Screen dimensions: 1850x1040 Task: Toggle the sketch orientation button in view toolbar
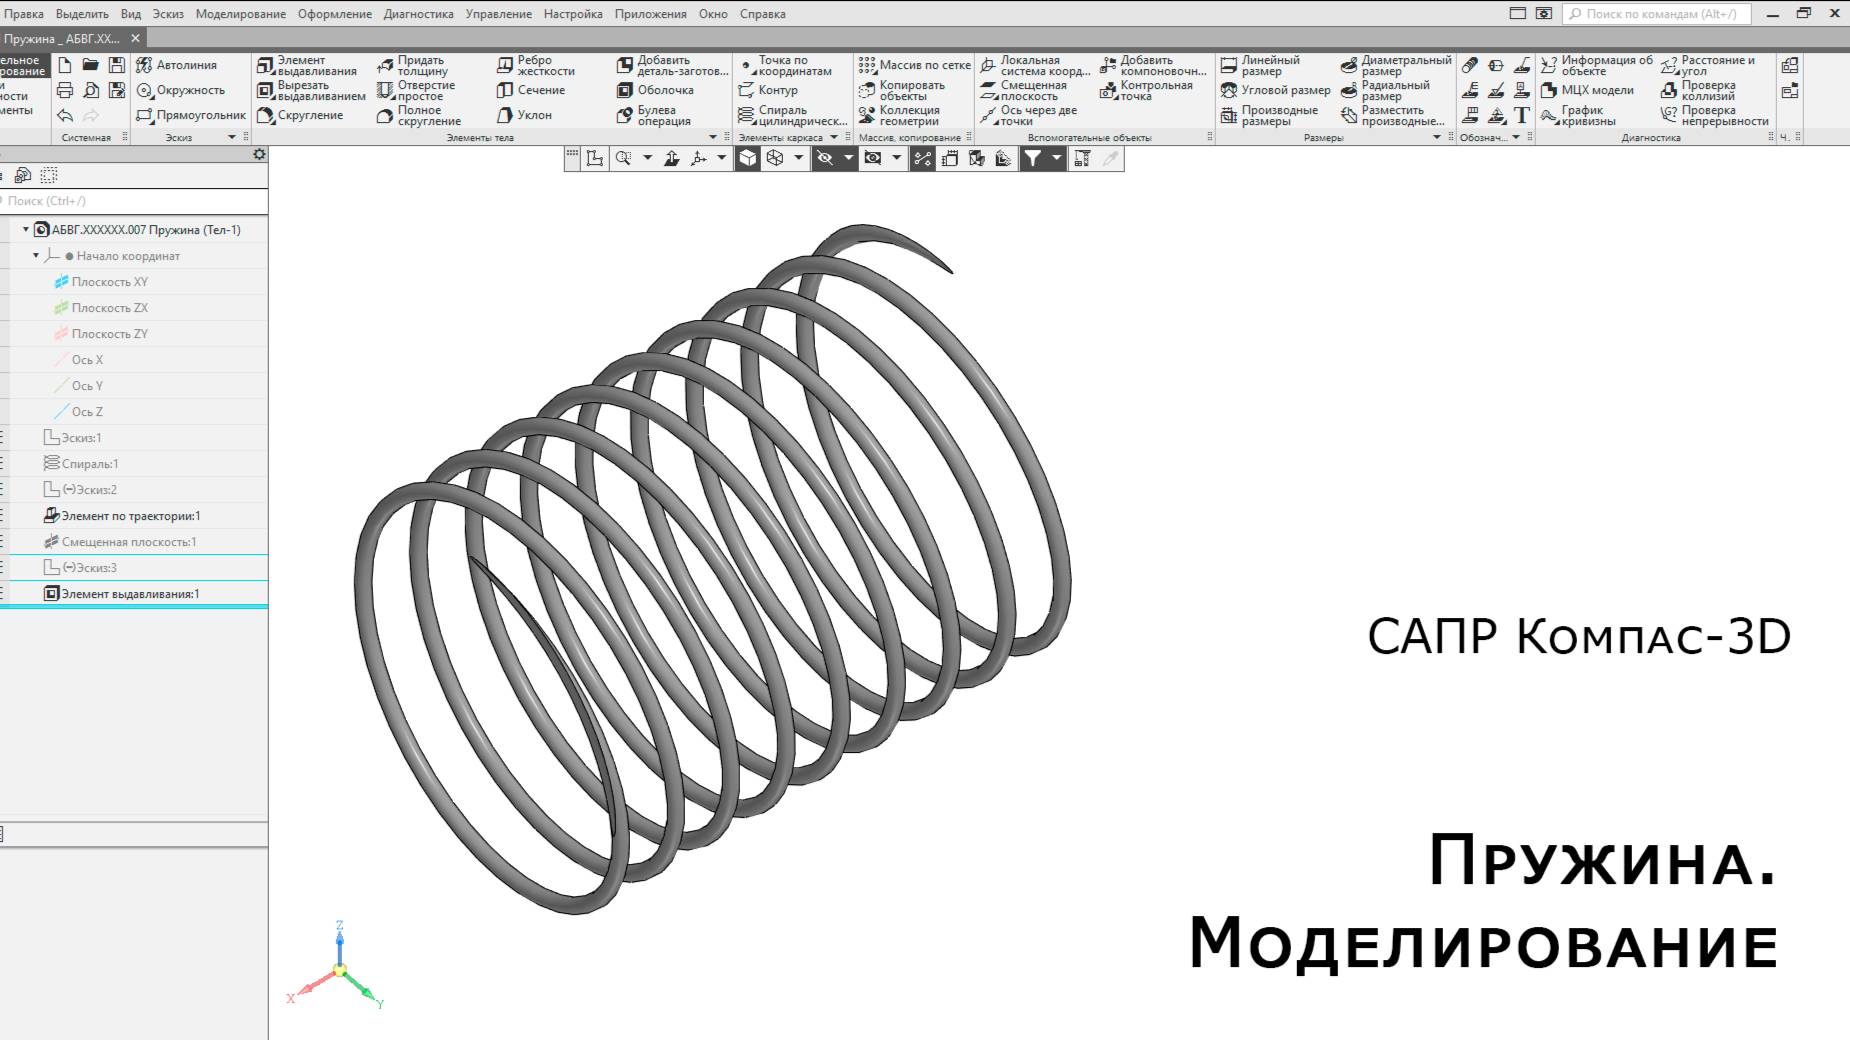pos(595,158)
